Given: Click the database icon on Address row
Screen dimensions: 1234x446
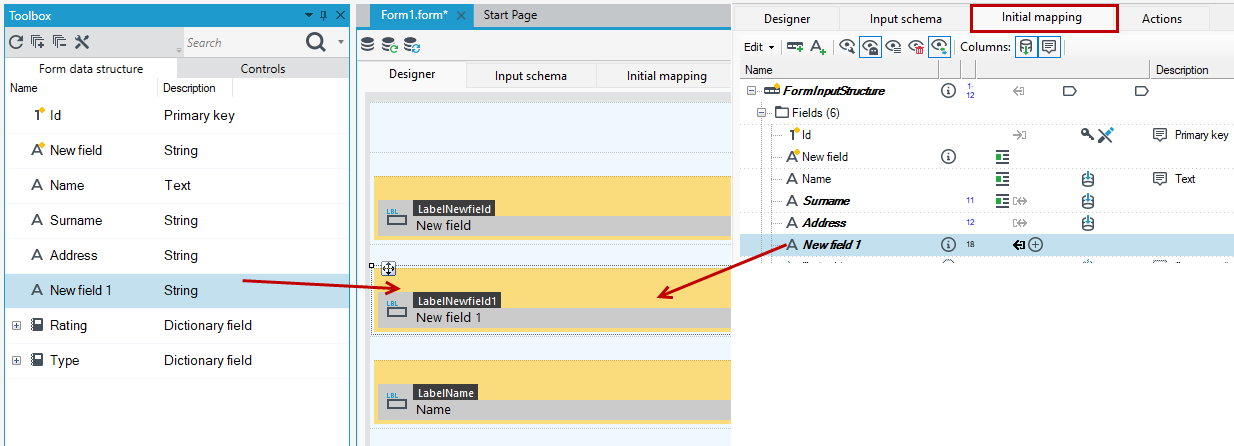Looking at the screenshot, I should coord(1087,223).
